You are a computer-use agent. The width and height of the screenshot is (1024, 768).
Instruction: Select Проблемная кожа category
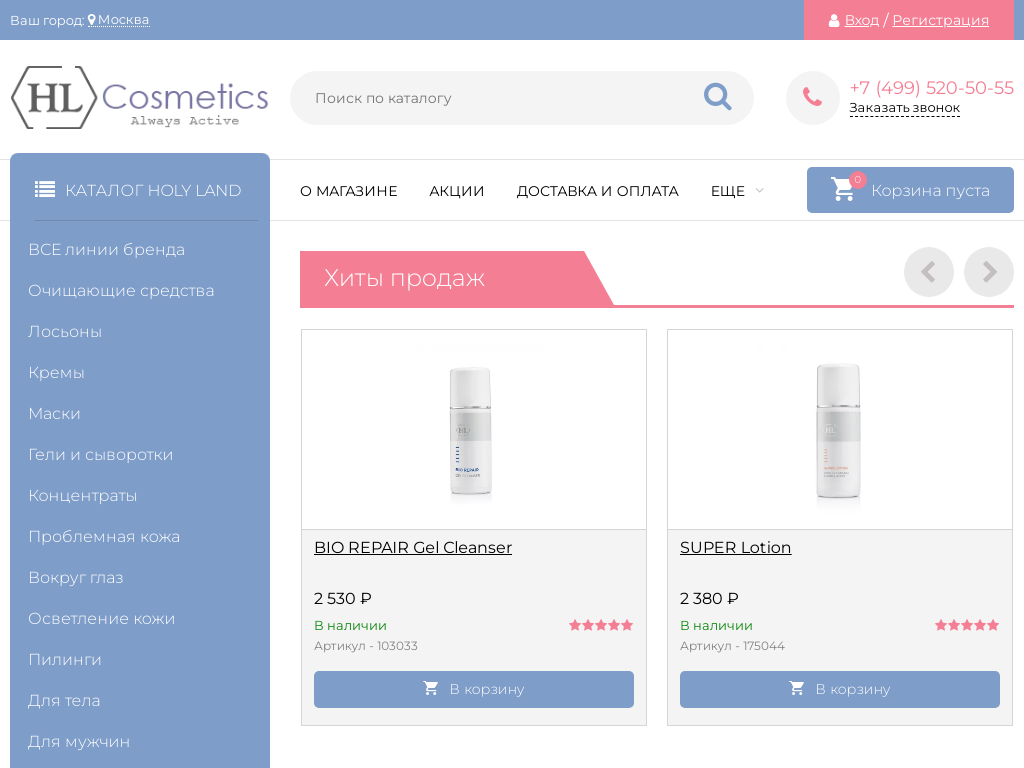[x=104, y=537]
